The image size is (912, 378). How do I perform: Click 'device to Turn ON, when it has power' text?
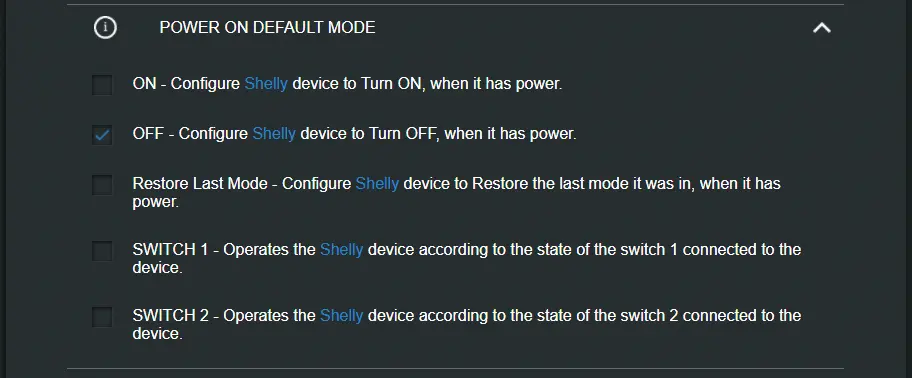[427, 84]
